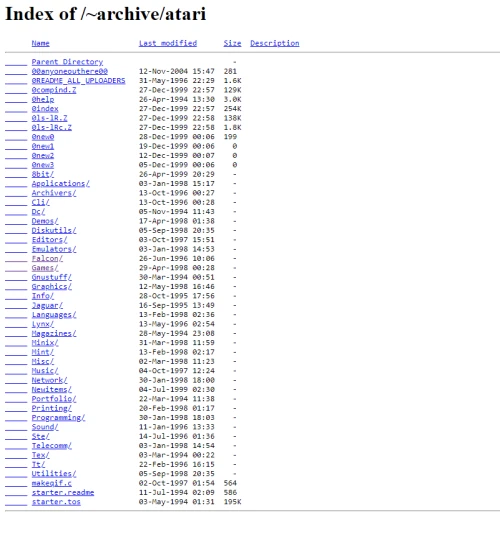Select the 129K size value
Viewport: 500px width, 556px height.
point(232,90)
